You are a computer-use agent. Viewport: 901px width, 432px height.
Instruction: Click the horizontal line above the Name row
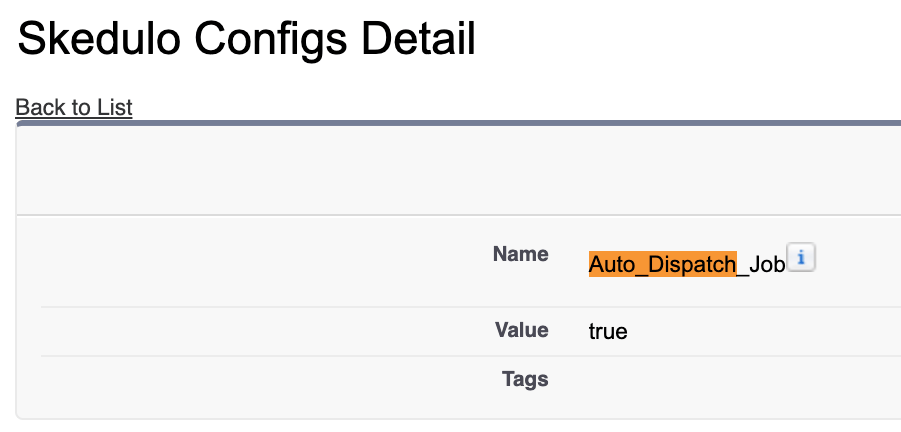(459, 215)
